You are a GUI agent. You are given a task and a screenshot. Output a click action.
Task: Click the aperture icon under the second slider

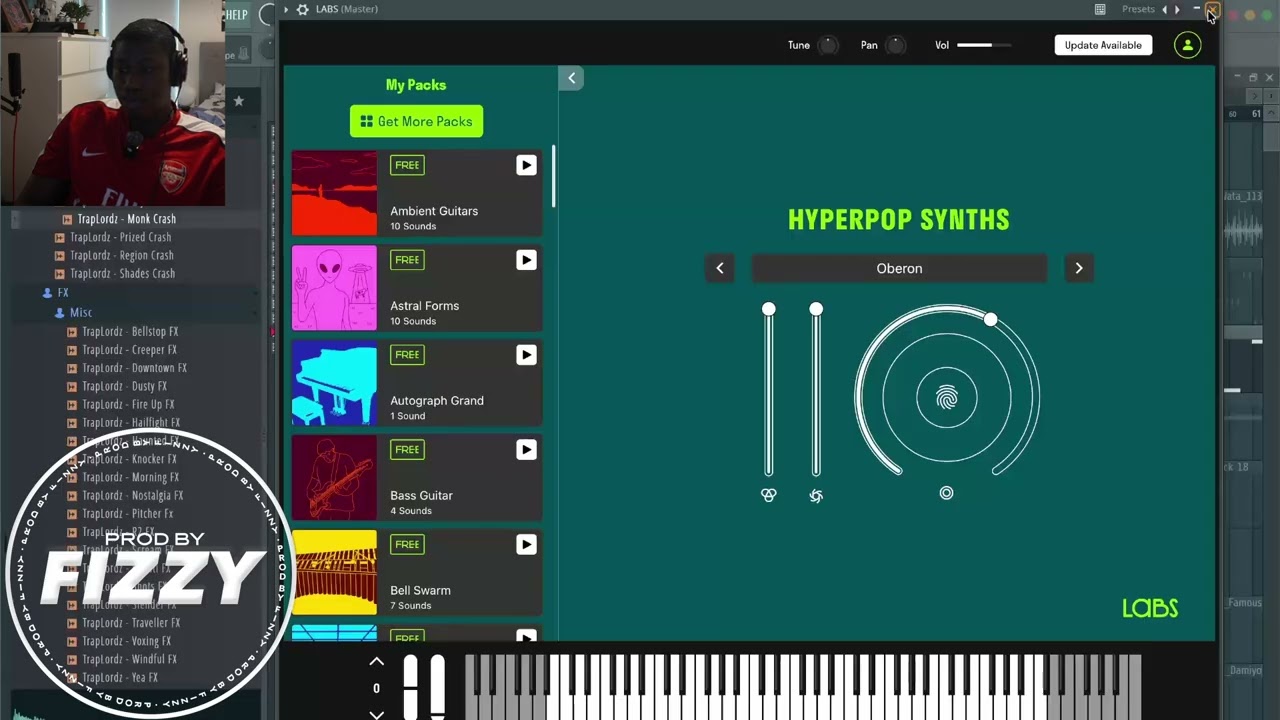(x=816, y=495)
